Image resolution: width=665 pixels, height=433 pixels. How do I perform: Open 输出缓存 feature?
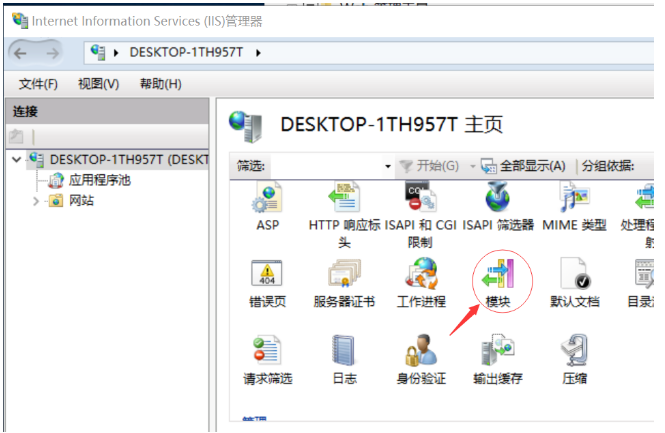point(497,350)
